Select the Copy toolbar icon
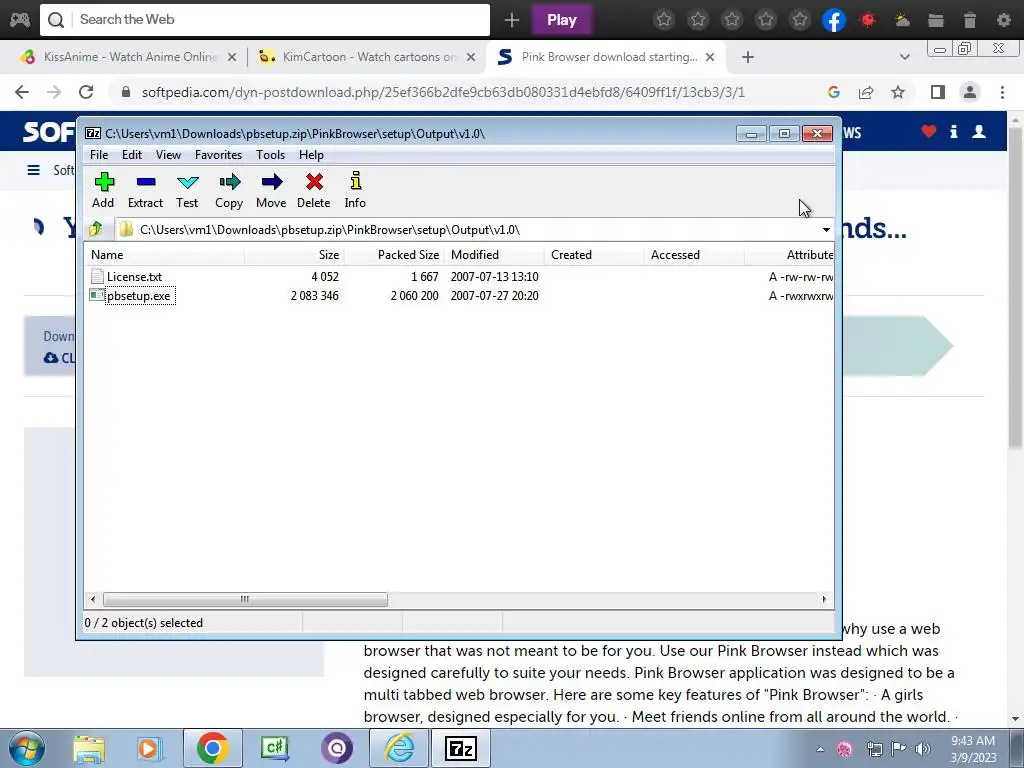This screenshot has width=1024, height=768. (229, 190)
